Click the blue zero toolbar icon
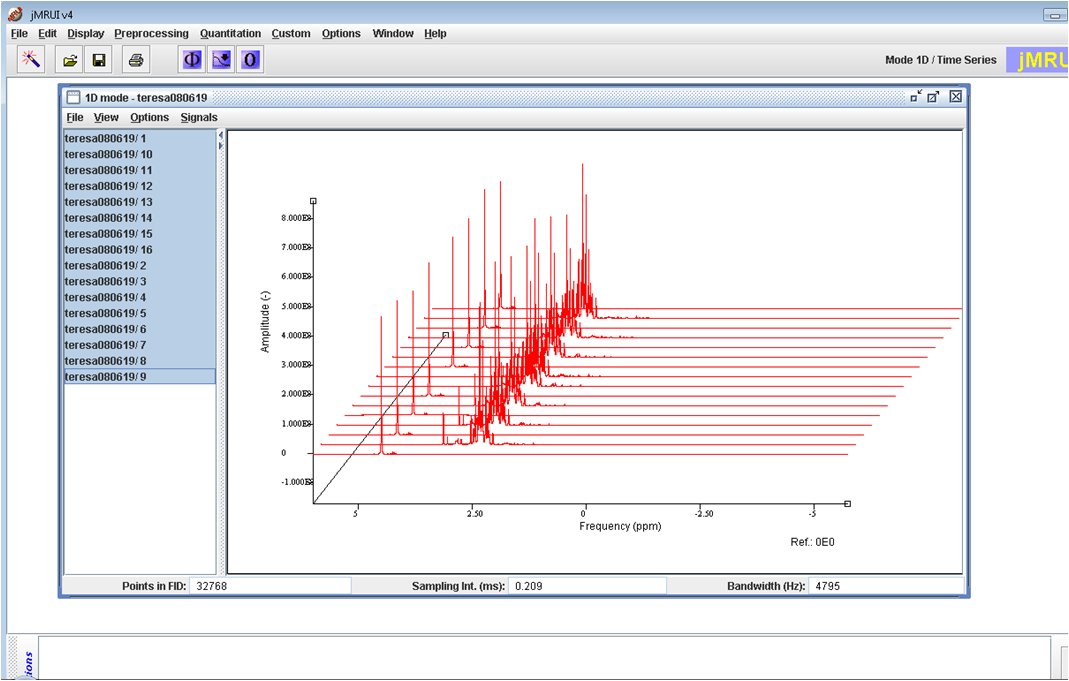Screen dimensions: 1069x681 point(250,60)
